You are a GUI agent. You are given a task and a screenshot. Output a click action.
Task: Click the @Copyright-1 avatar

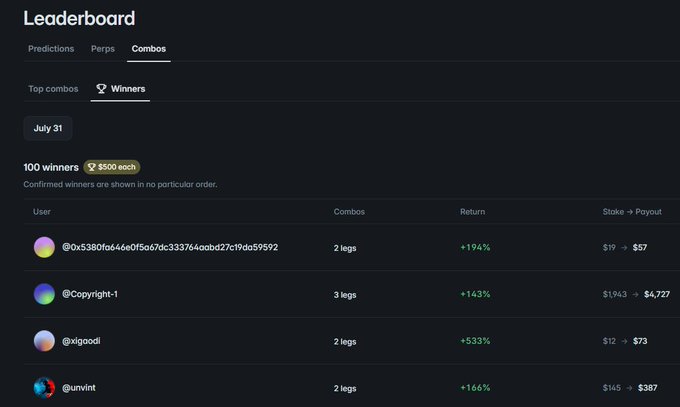click(44, 294)
